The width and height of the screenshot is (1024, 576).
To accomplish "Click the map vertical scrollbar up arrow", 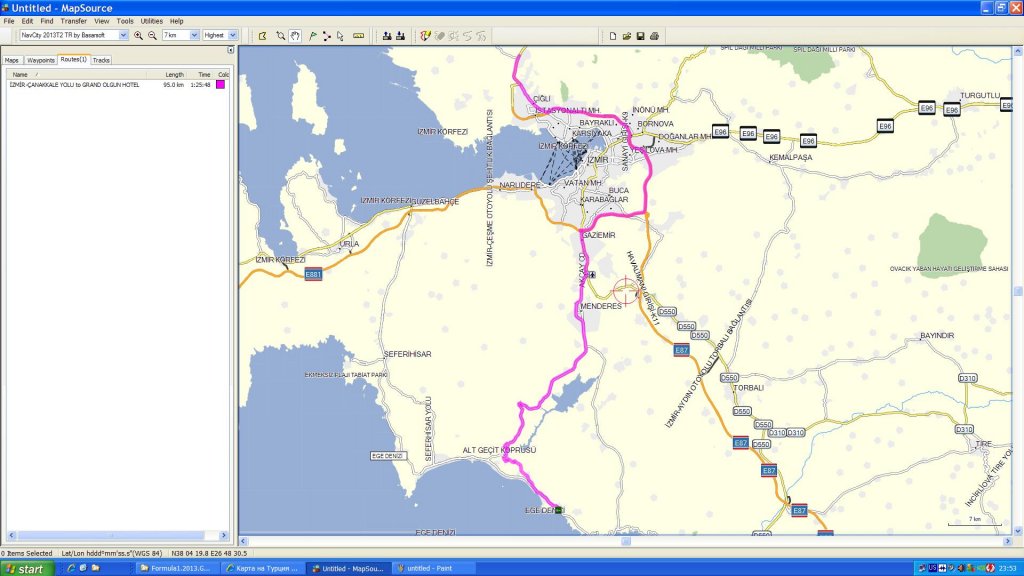I will click(1017, 50).
